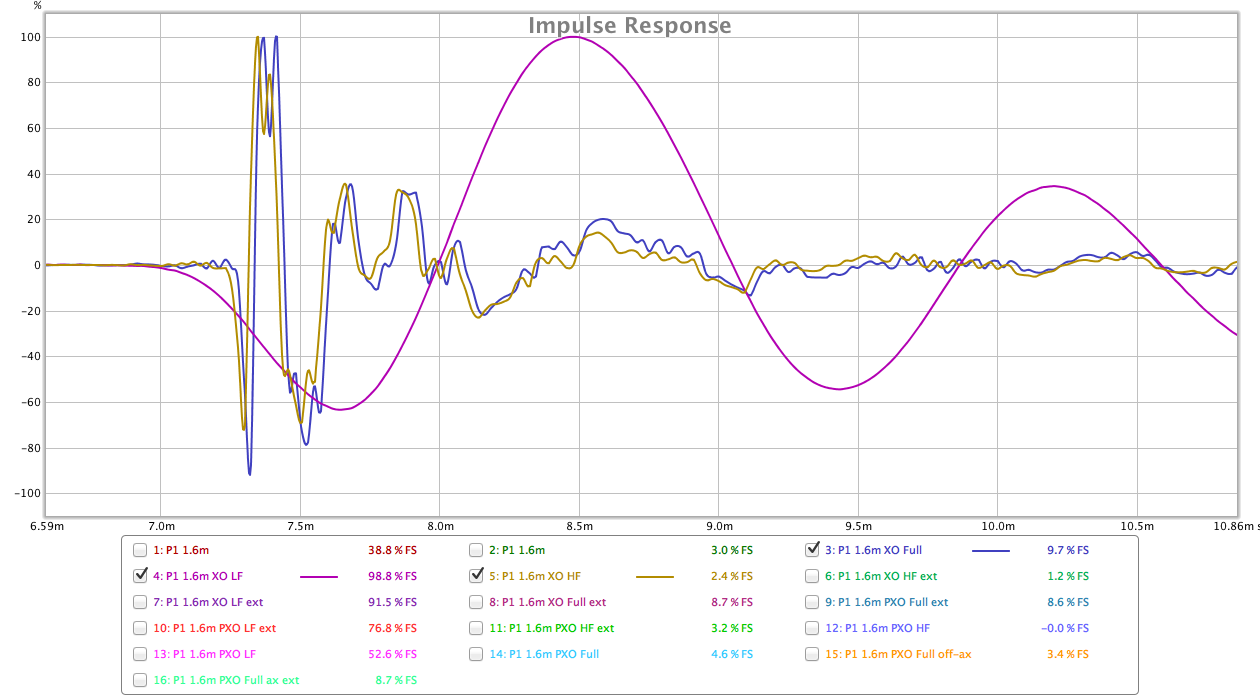Enable trace 14 P1 1.6m PXO Full
The height and width of the screenshot is (696, 1260).
click(x=476, y=653)
